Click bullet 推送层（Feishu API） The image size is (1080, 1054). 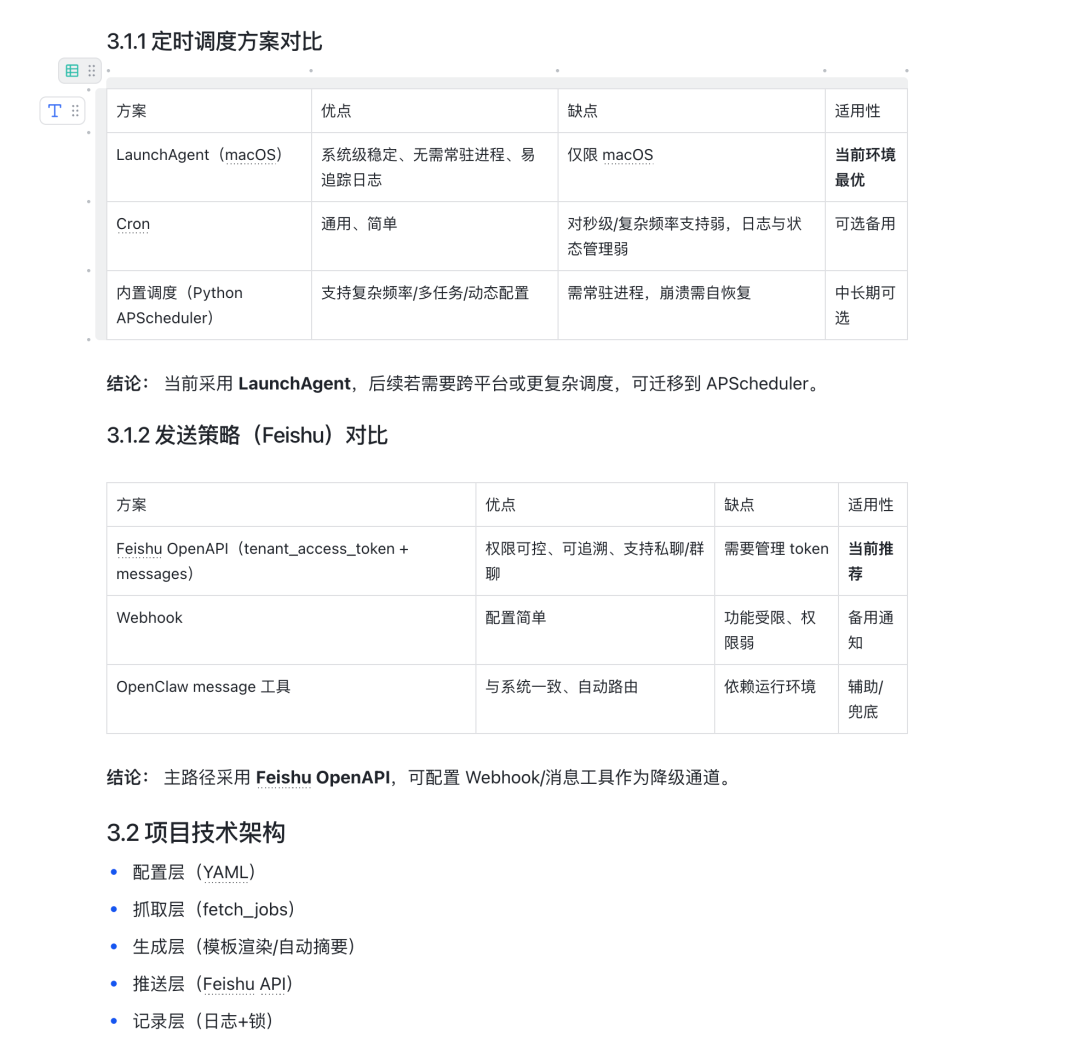tap(213, 984)
